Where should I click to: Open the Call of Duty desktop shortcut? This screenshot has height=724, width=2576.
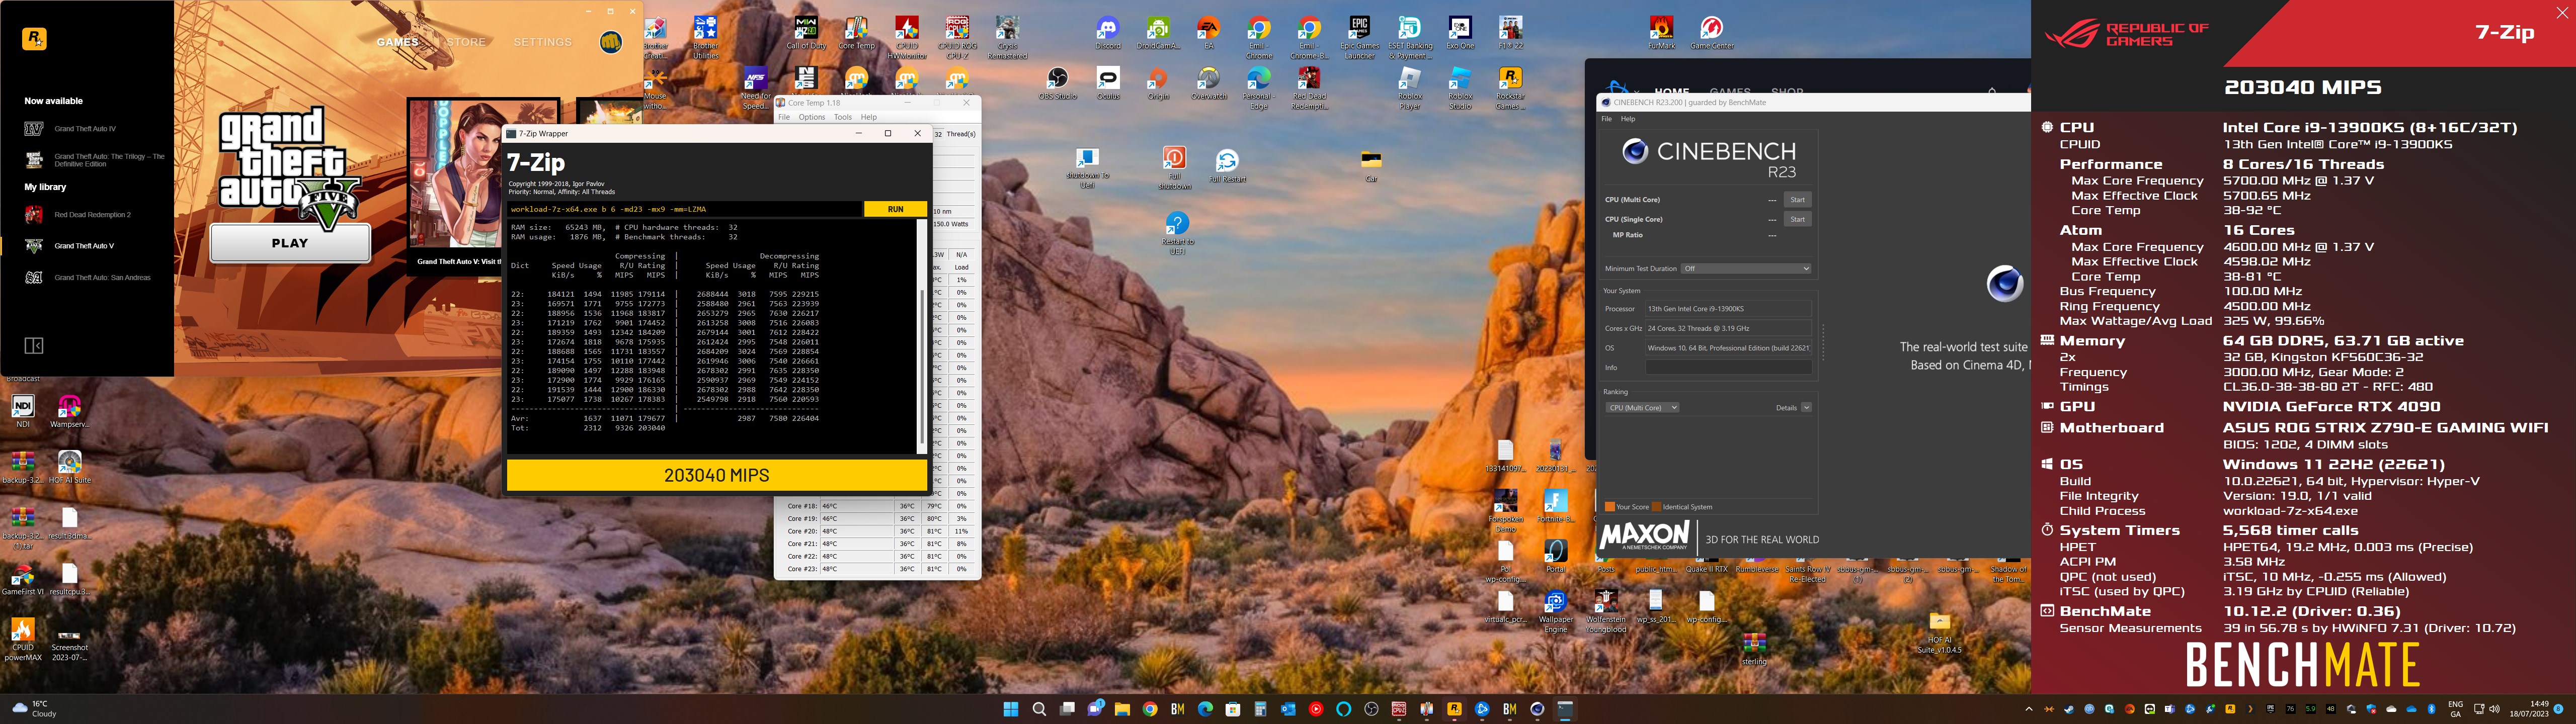coord(806,34)
